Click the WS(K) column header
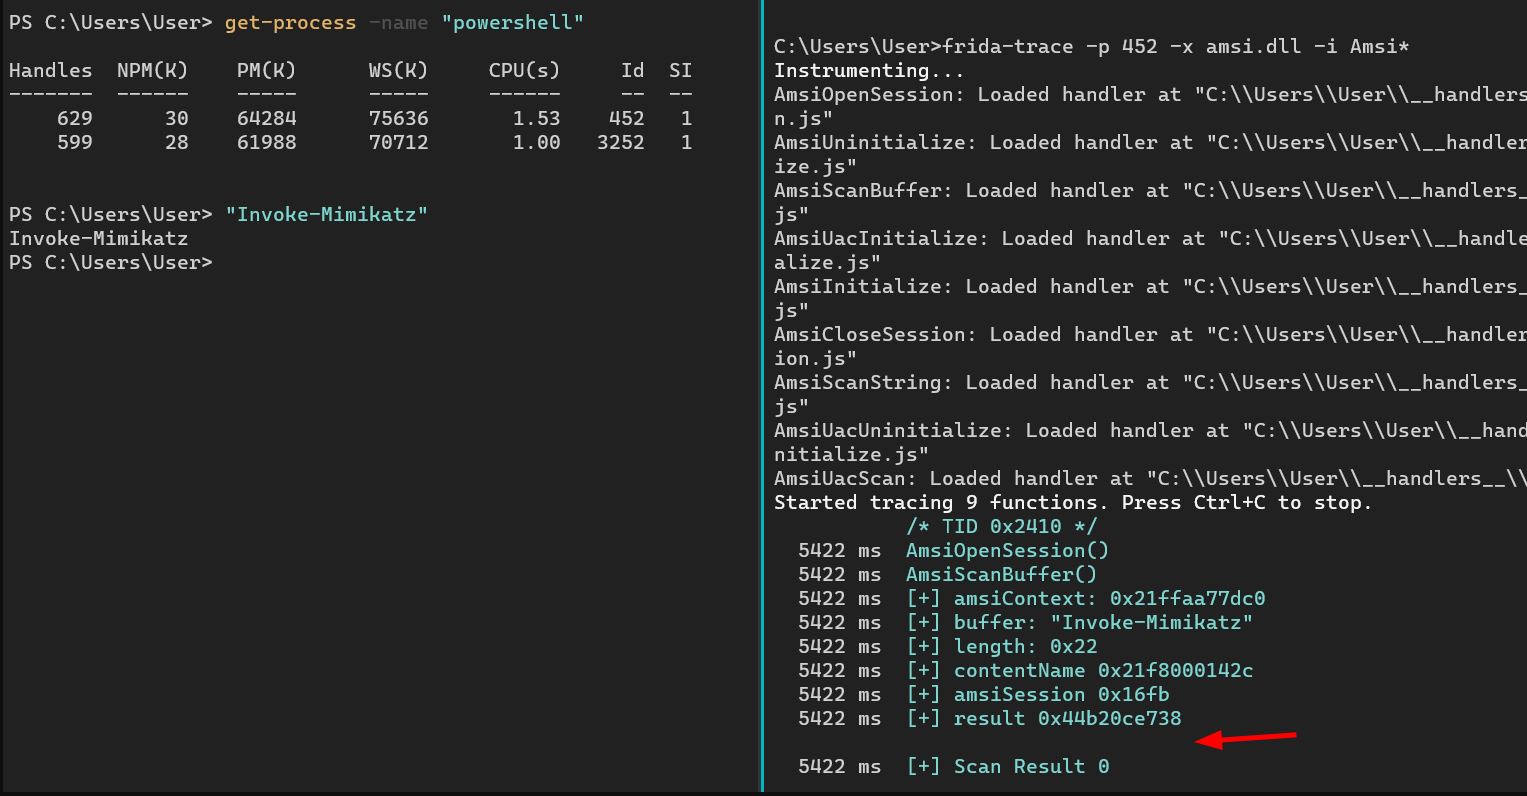 pos(398,71)
